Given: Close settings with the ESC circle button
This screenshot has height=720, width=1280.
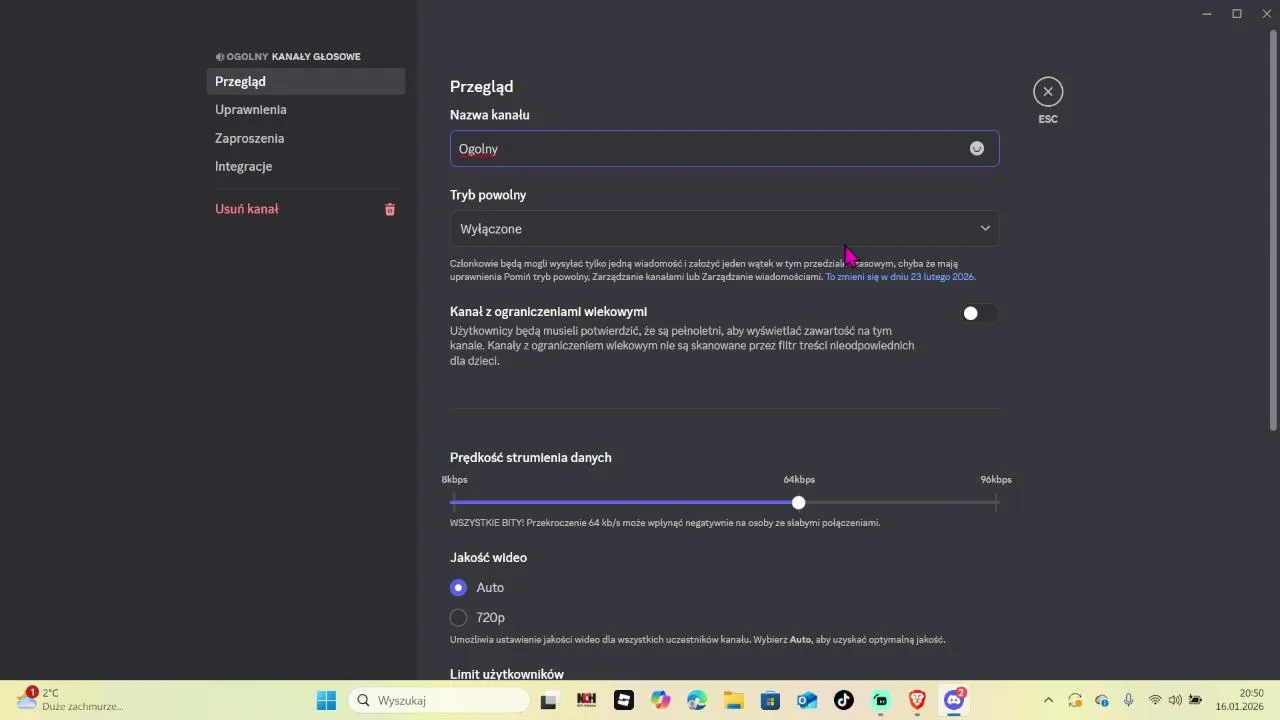Looking at the screenshot, I should tap(1048, 92).
